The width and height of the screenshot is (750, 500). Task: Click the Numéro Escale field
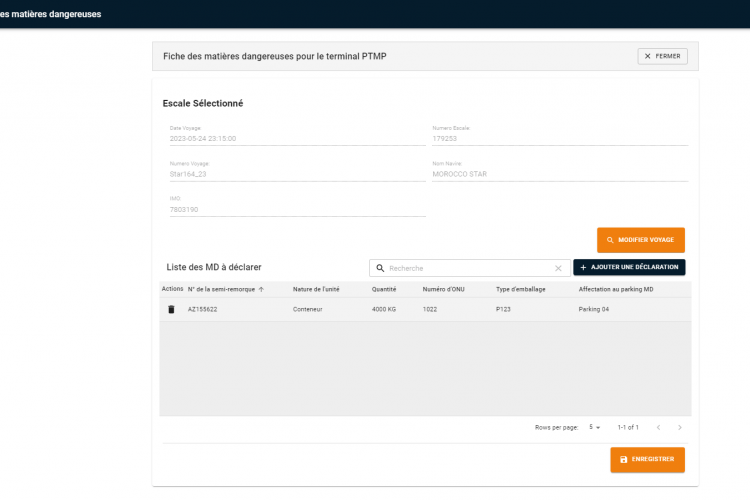[x=559, y=139]
